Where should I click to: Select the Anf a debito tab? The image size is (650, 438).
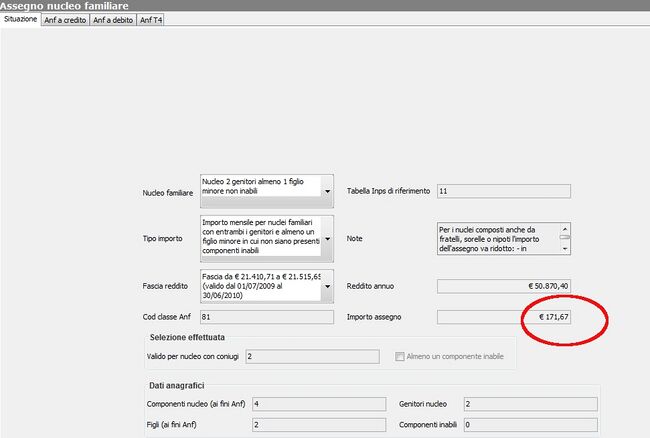click(x=112, y=20)
